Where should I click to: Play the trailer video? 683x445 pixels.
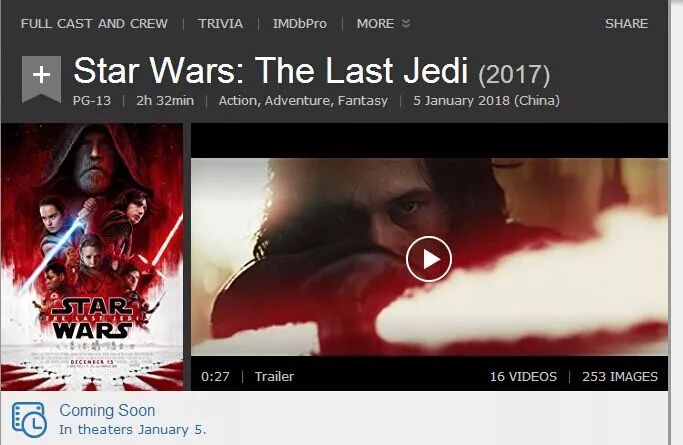pyautogui.click(x=429, y=259)
